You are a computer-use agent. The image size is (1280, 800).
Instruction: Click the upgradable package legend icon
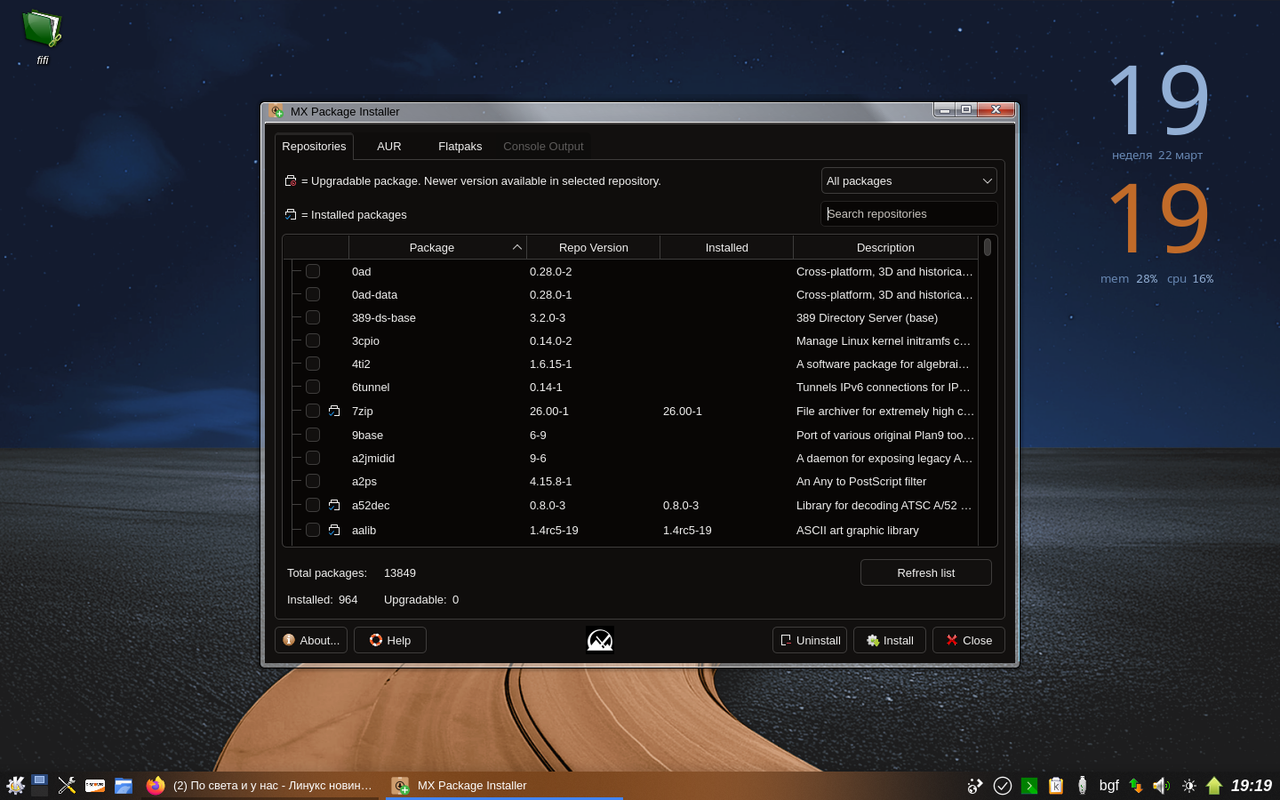click(291, 181)
